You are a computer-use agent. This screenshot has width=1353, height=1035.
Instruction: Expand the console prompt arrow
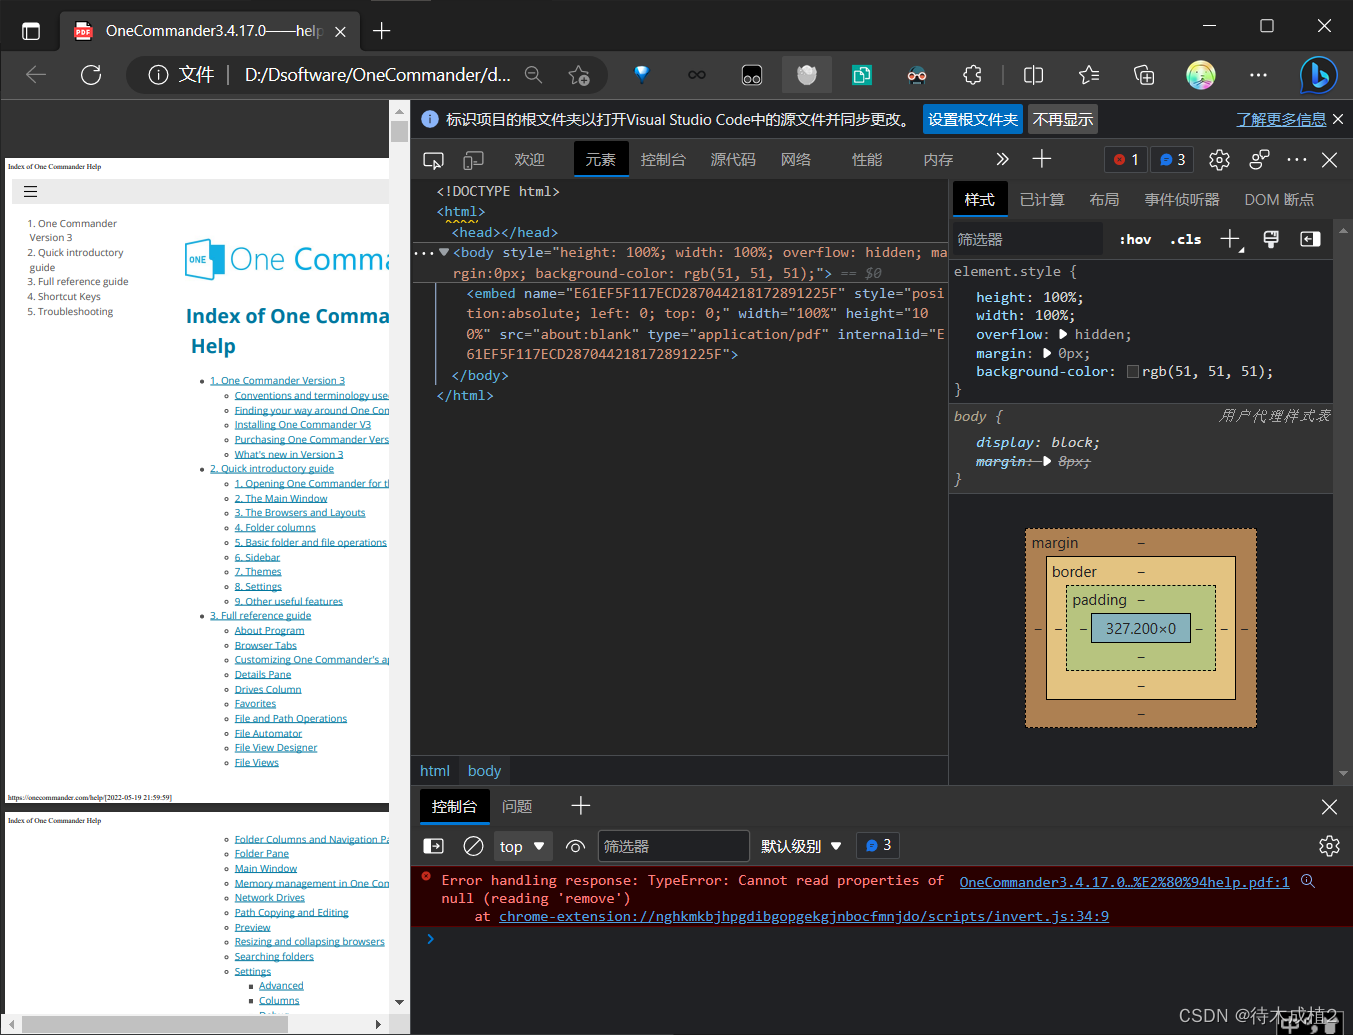[x=430, y=938]
